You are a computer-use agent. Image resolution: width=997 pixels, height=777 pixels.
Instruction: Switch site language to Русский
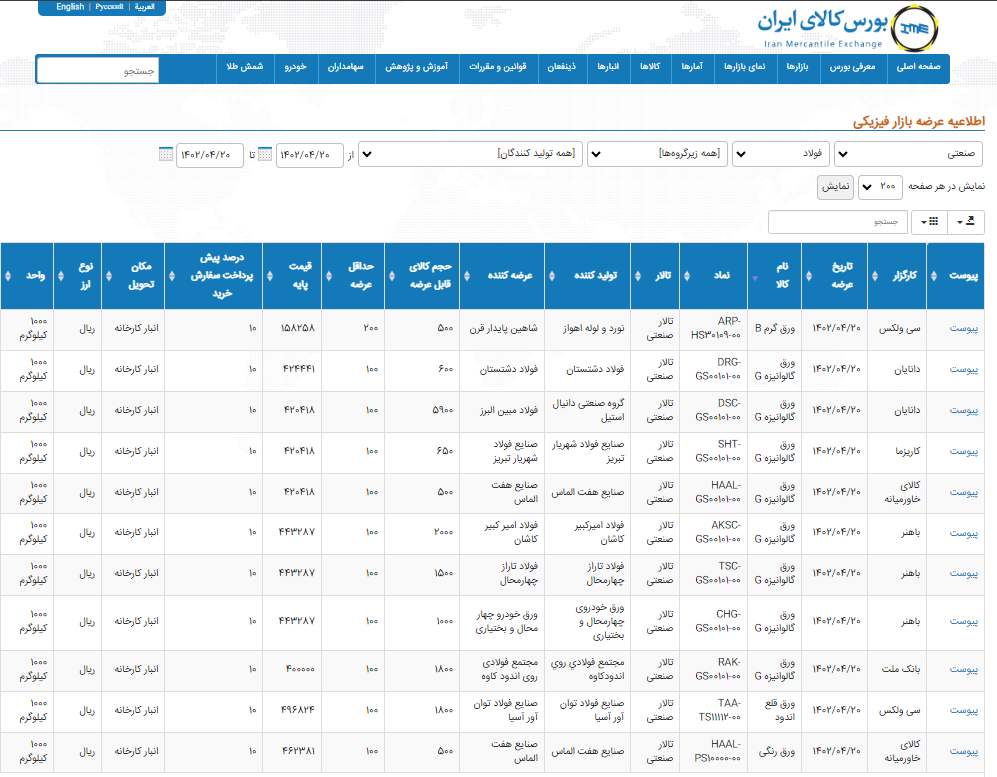109,7
